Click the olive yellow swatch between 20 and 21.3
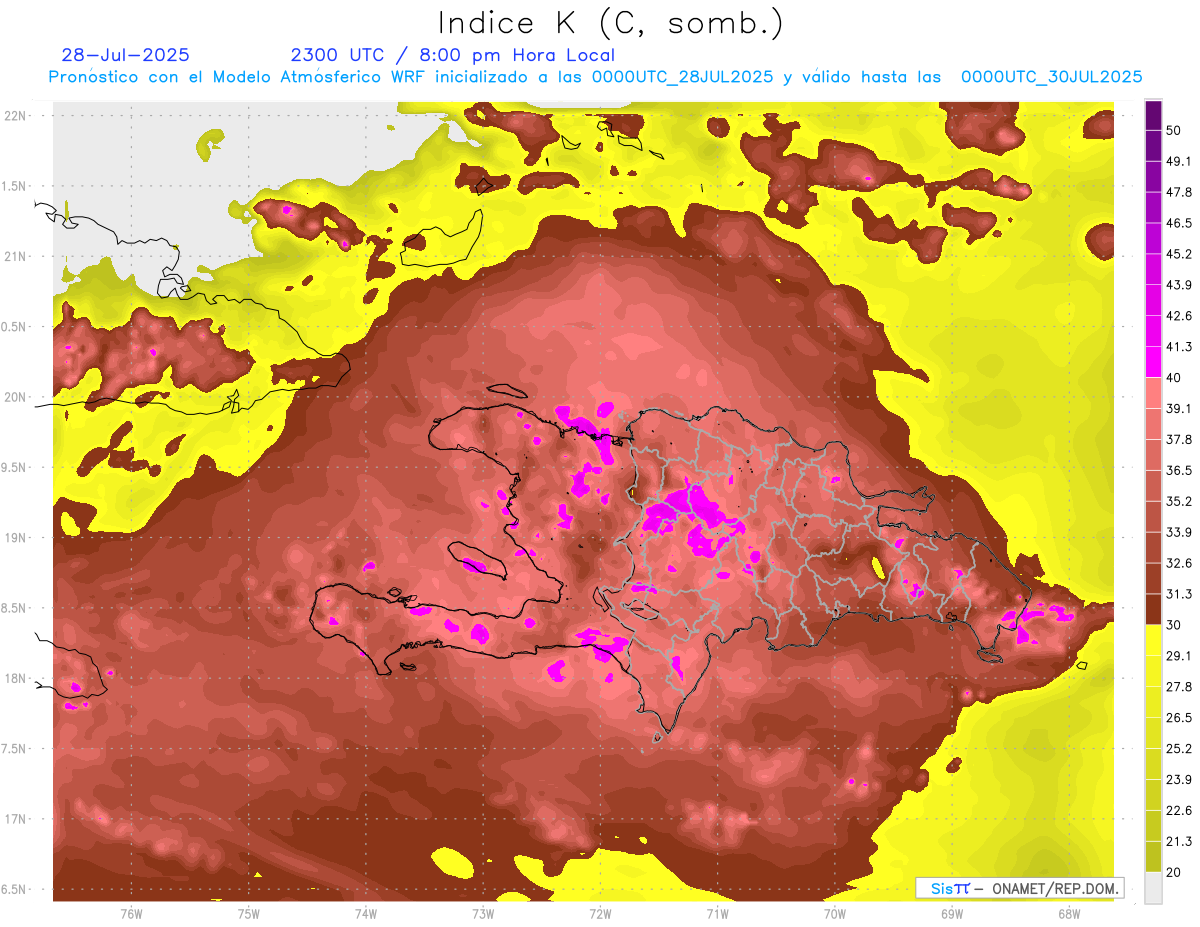This screenshot has height=927, width=1200. click(x=1153, y=856)
